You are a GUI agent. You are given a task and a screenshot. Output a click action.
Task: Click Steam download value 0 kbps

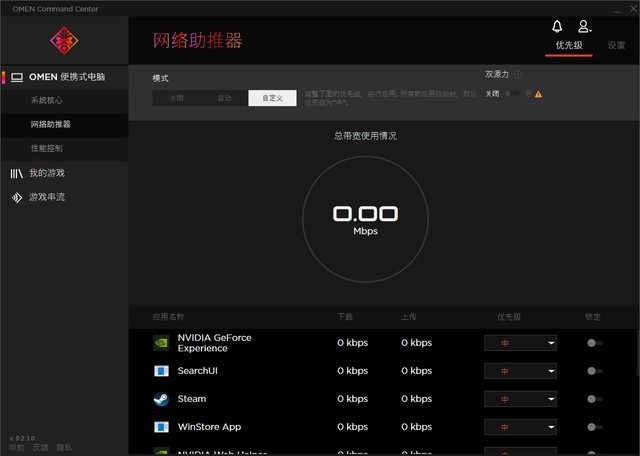point(353,399)
